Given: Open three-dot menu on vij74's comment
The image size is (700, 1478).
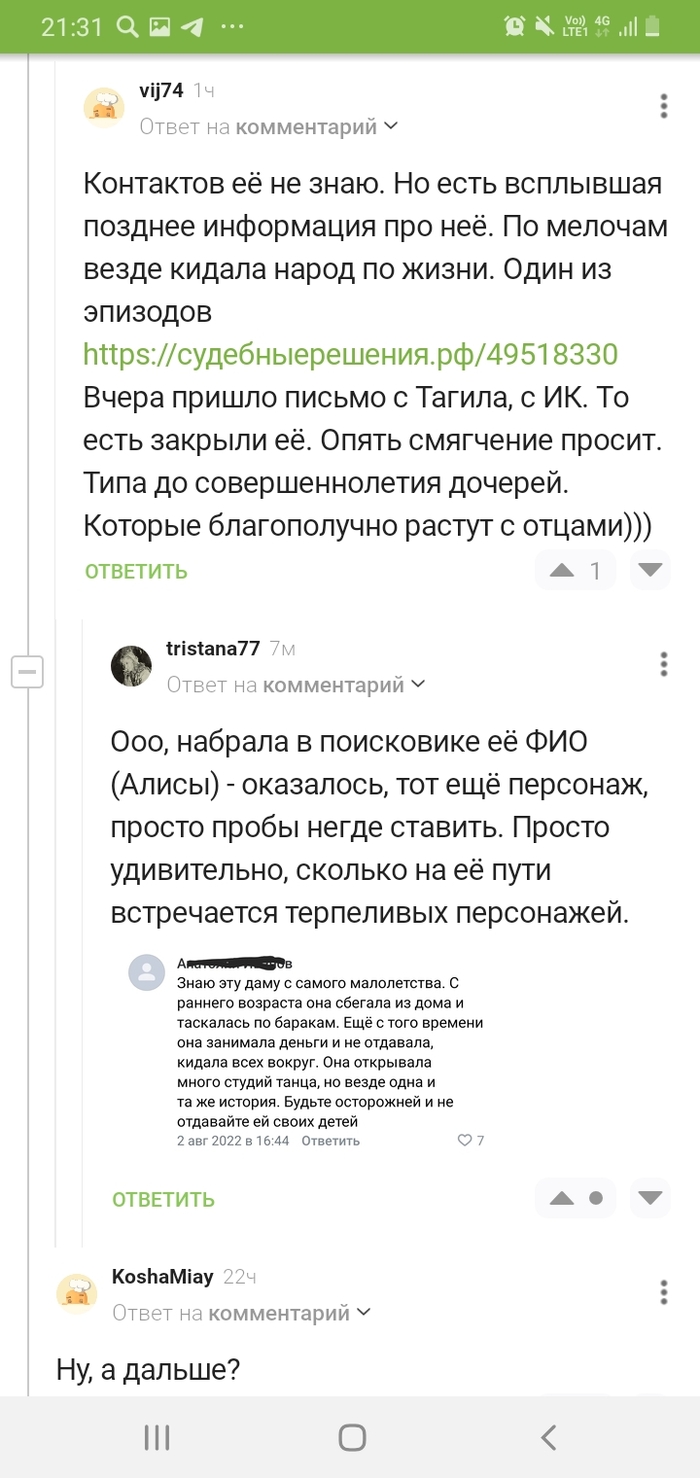Looking at the screenshot, I should [x=664, y=106].
